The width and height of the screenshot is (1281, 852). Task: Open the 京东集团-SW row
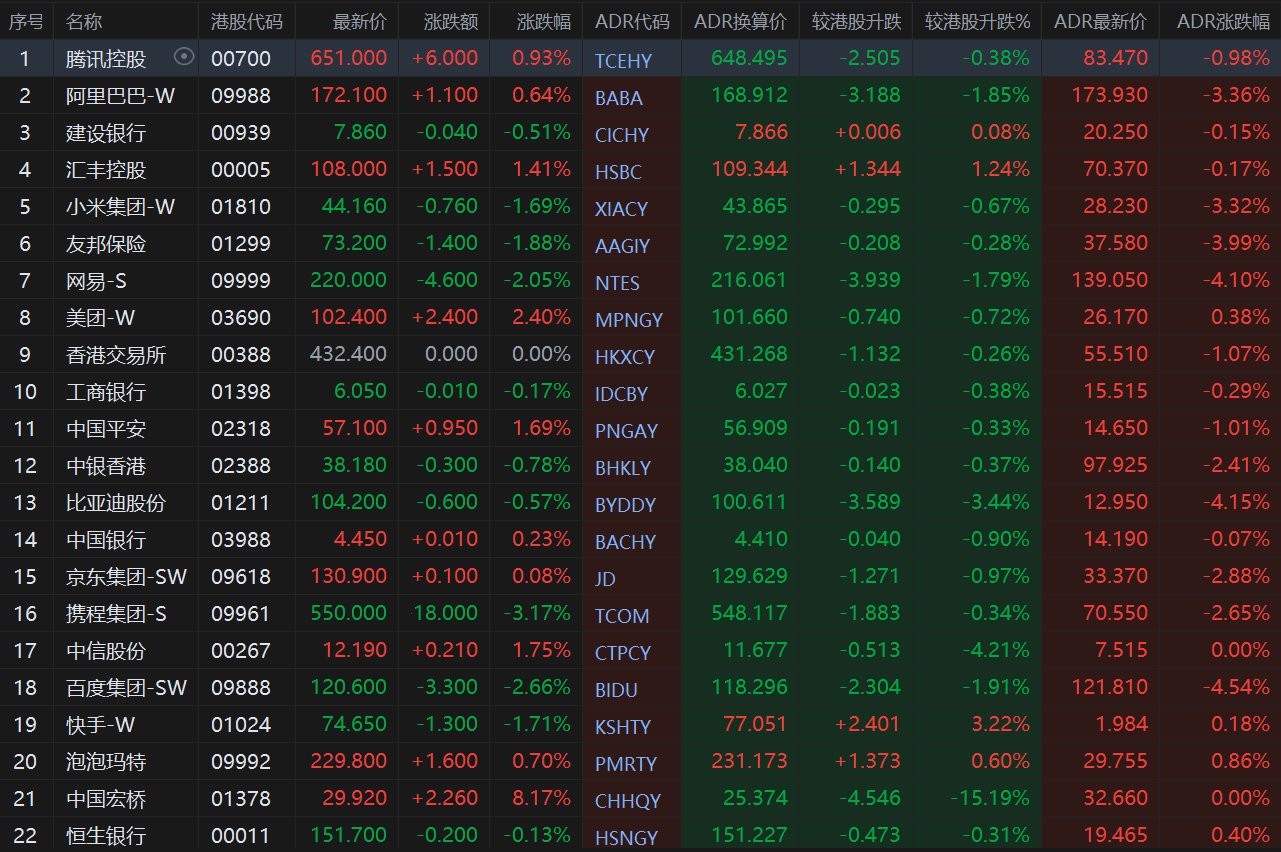[x=640, y=577]
